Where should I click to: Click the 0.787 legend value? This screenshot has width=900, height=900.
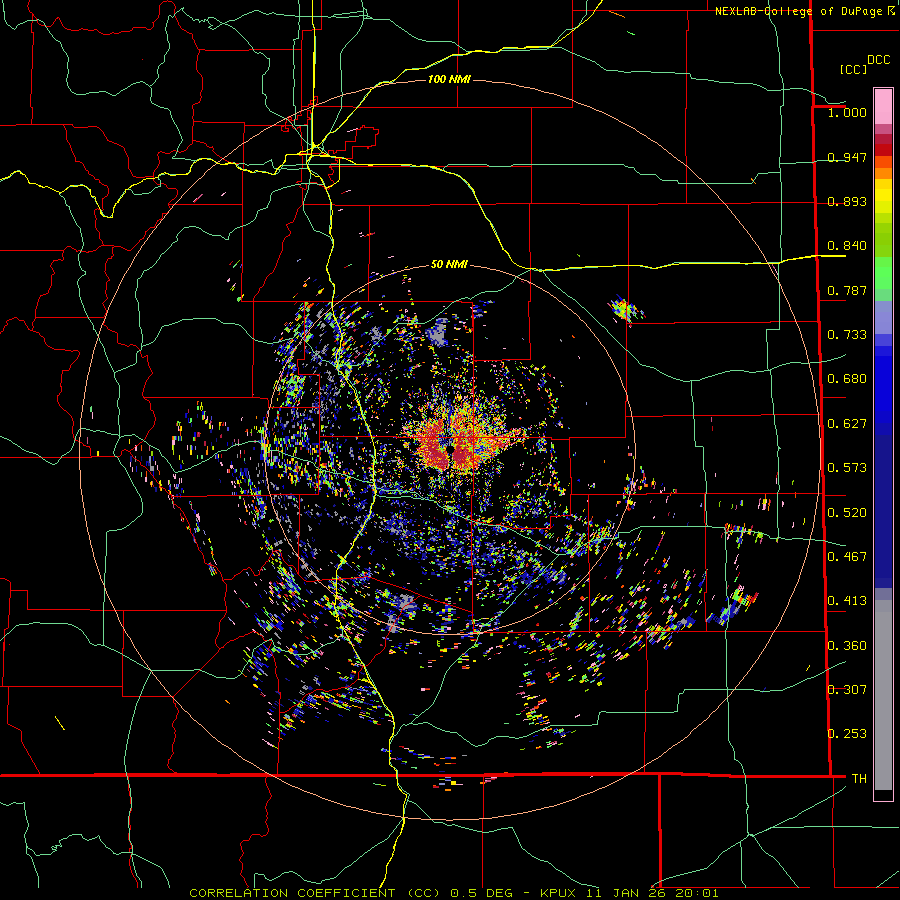(847, 290)
